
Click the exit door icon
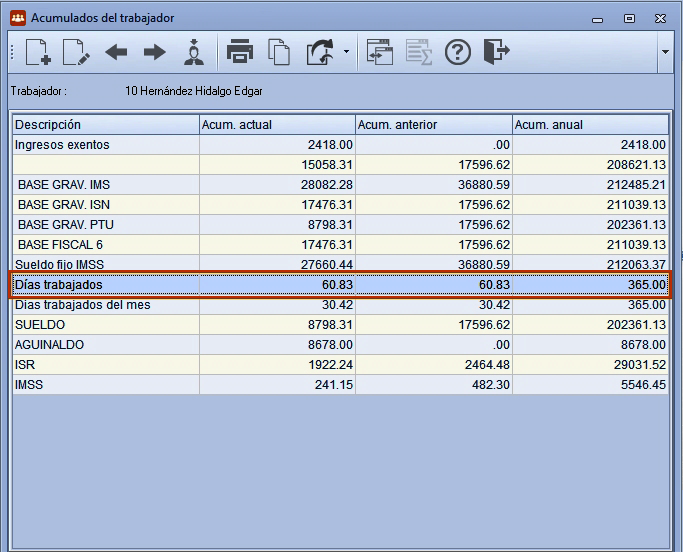point(497,52)
